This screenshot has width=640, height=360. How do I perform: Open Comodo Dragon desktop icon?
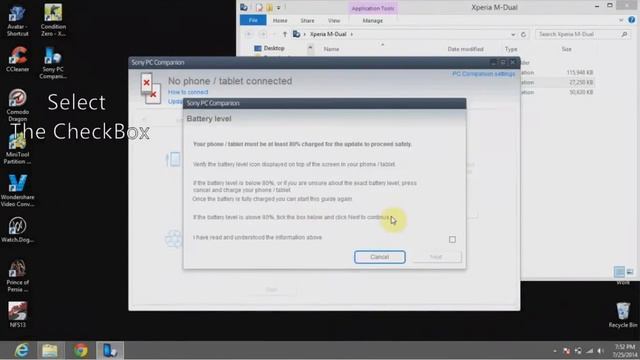click(17, 105)
